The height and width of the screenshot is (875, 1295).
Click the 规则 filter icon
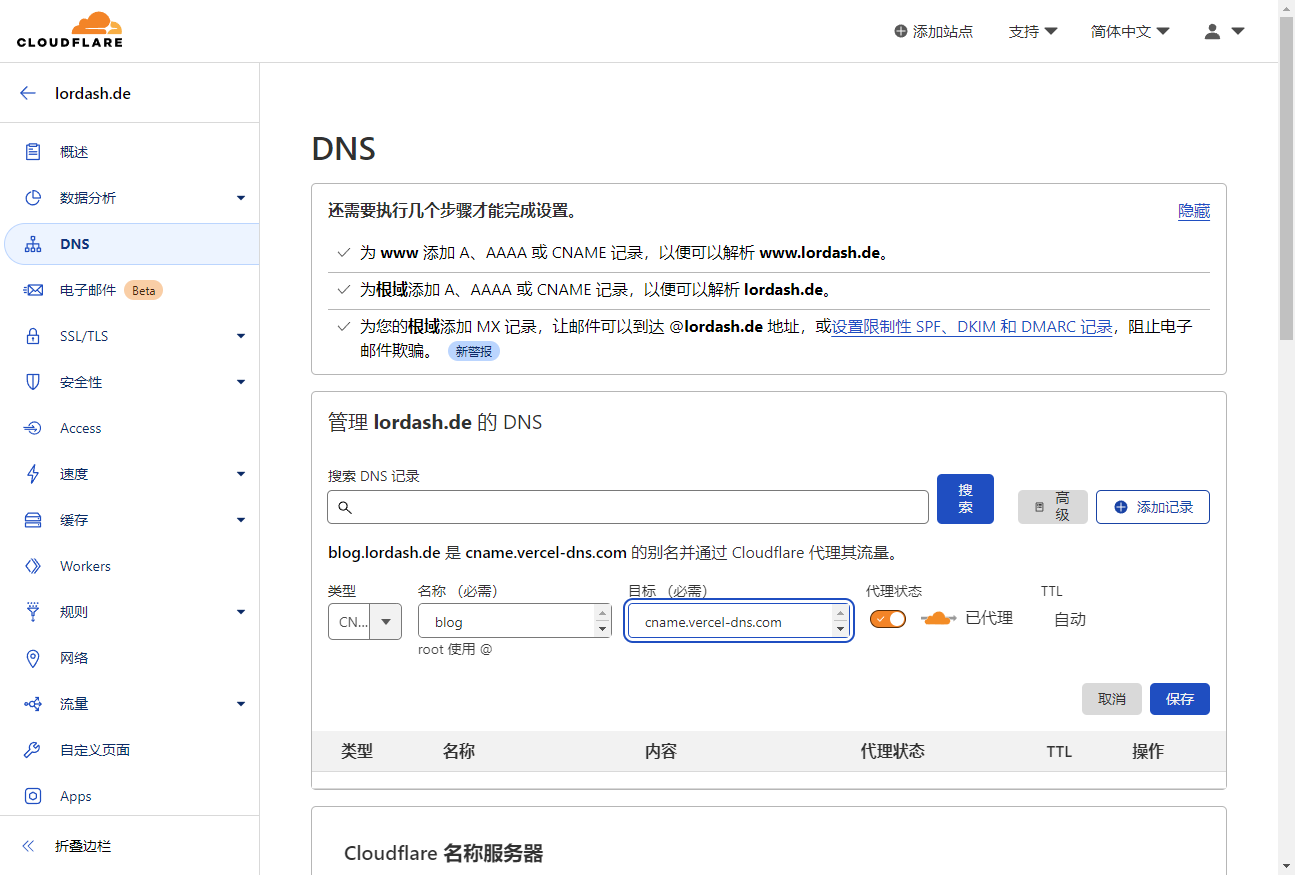(x=33, y=612)
